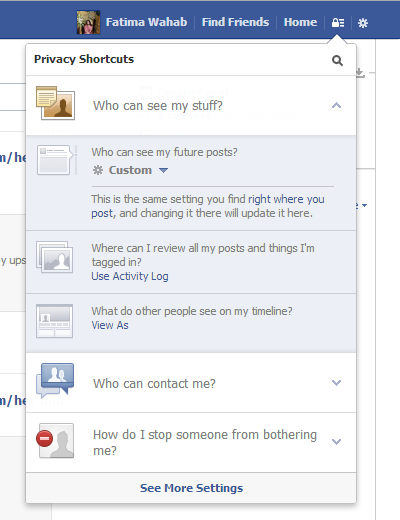
Task: Select Who can contact me heading
Action: (154, 384)
